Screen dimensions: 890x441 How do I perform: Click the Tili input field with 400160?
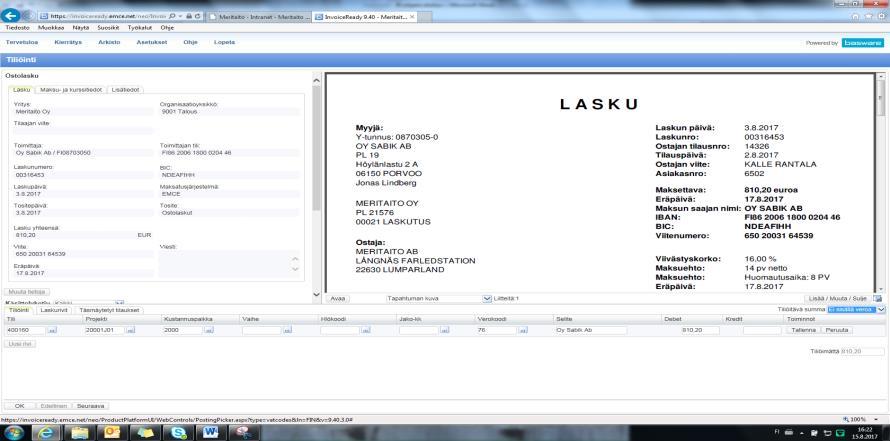pos(26,330)
